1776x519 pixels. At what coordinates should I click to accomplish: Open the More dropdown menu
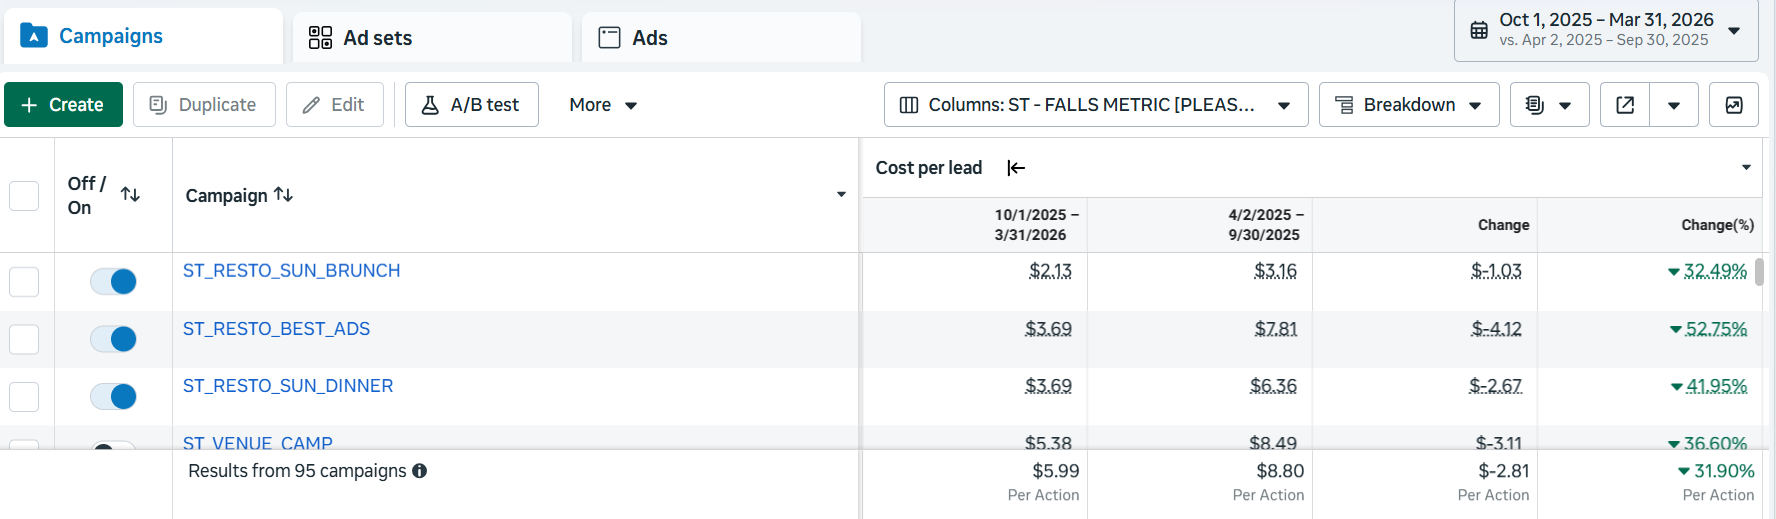click(603, 105)
